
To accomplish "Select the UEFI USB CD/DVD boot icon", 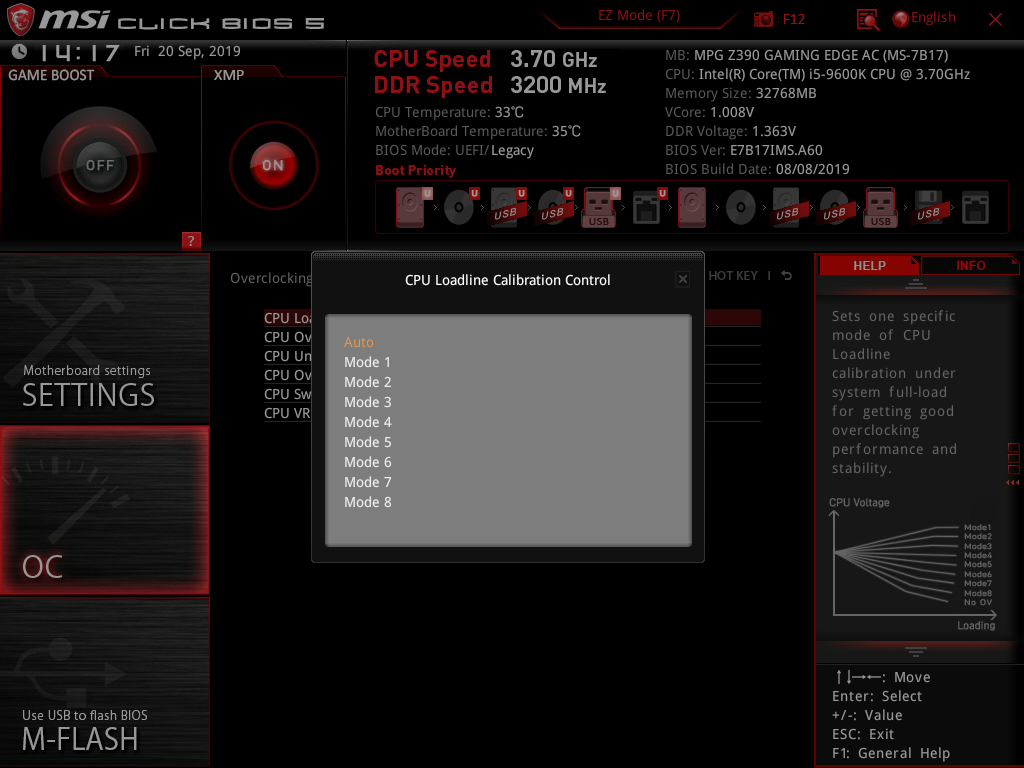I will click(x=554, y=207).
